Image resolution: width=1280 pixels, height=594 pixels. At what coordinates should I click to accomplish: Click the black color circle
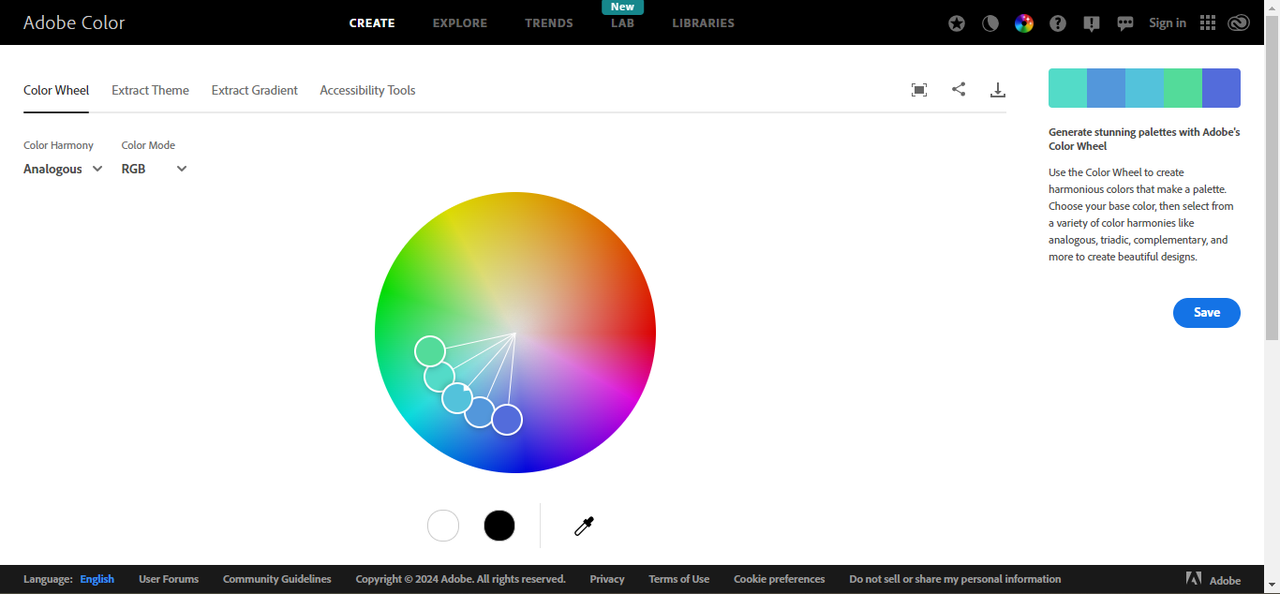[x=499, y=525]
